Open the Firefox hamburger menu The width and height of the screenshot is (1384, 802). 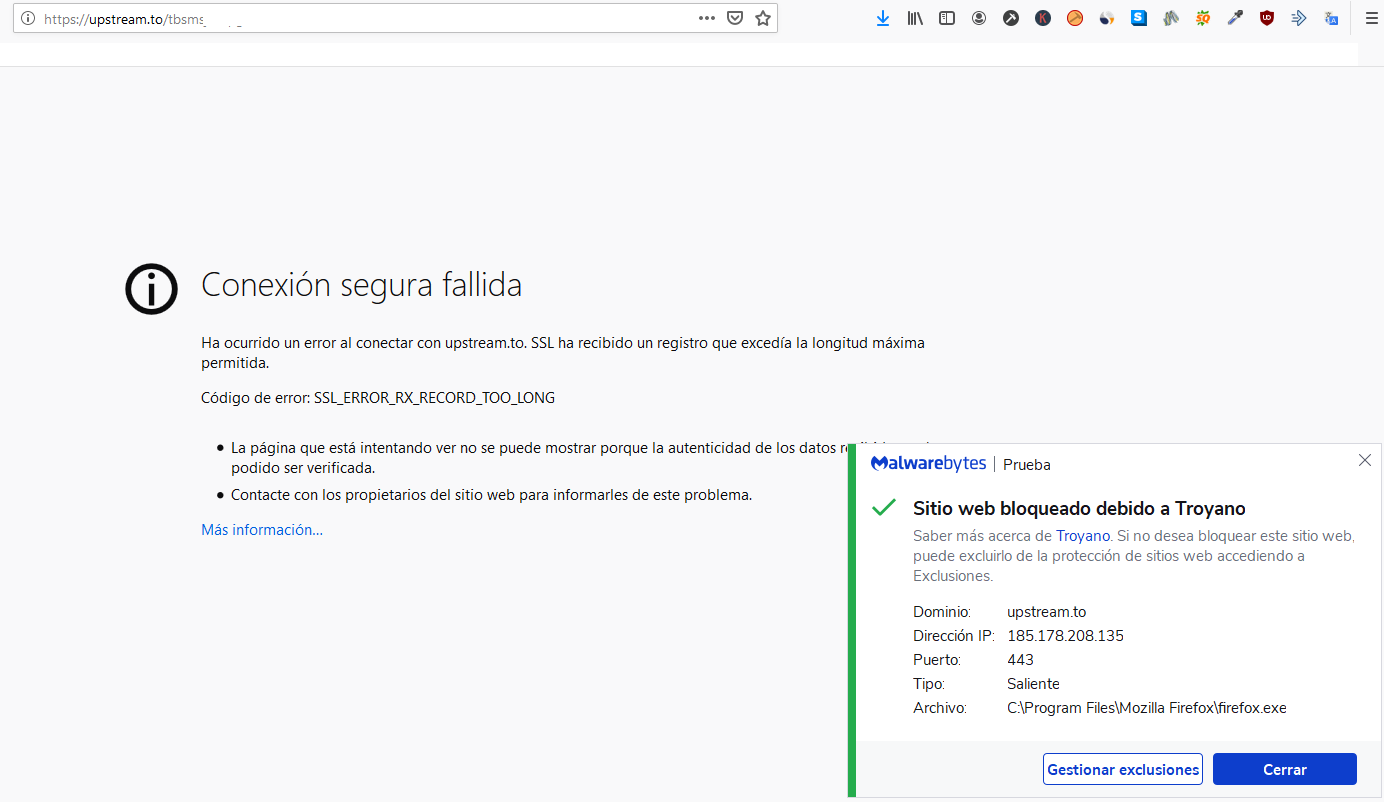click(1371, 18)
